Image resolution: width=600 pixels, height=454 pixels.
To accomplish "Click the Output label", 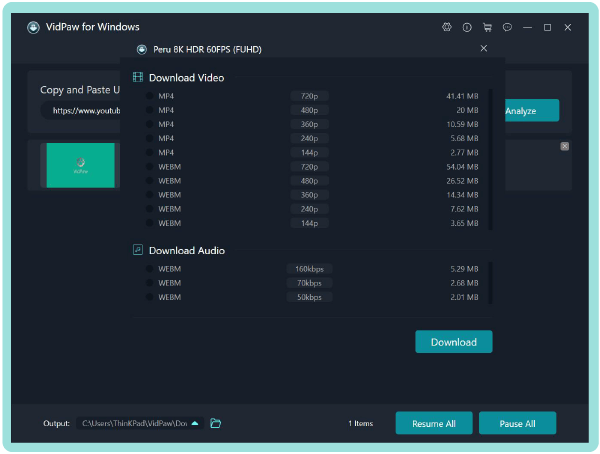I will click(56, 423).
